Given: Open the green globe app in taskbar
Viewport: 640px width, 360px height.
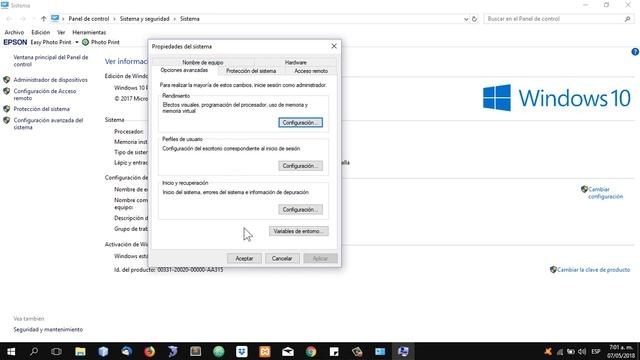Looking at the screenshot, I should [x=219, y=351].
